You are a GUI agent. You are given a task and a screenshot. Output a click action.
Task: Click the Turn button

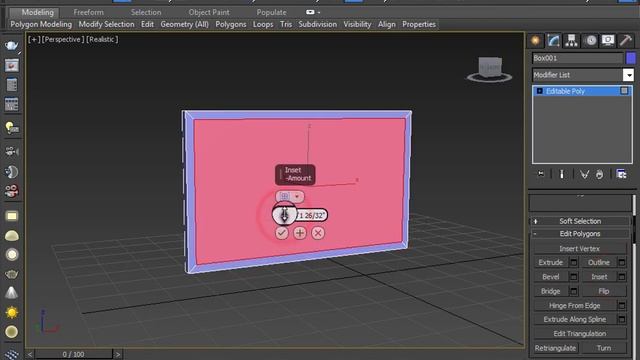(604, 348)
